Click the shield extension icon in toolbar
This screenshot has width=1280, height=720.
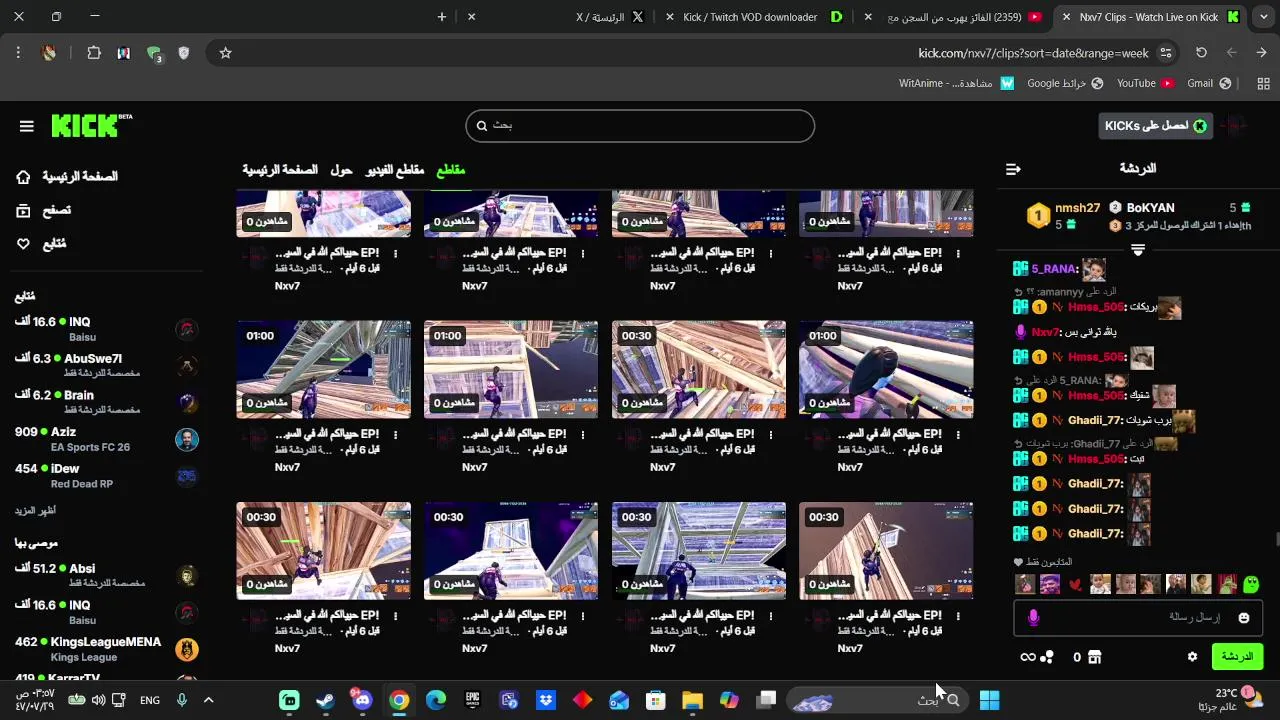pos(184,53)
